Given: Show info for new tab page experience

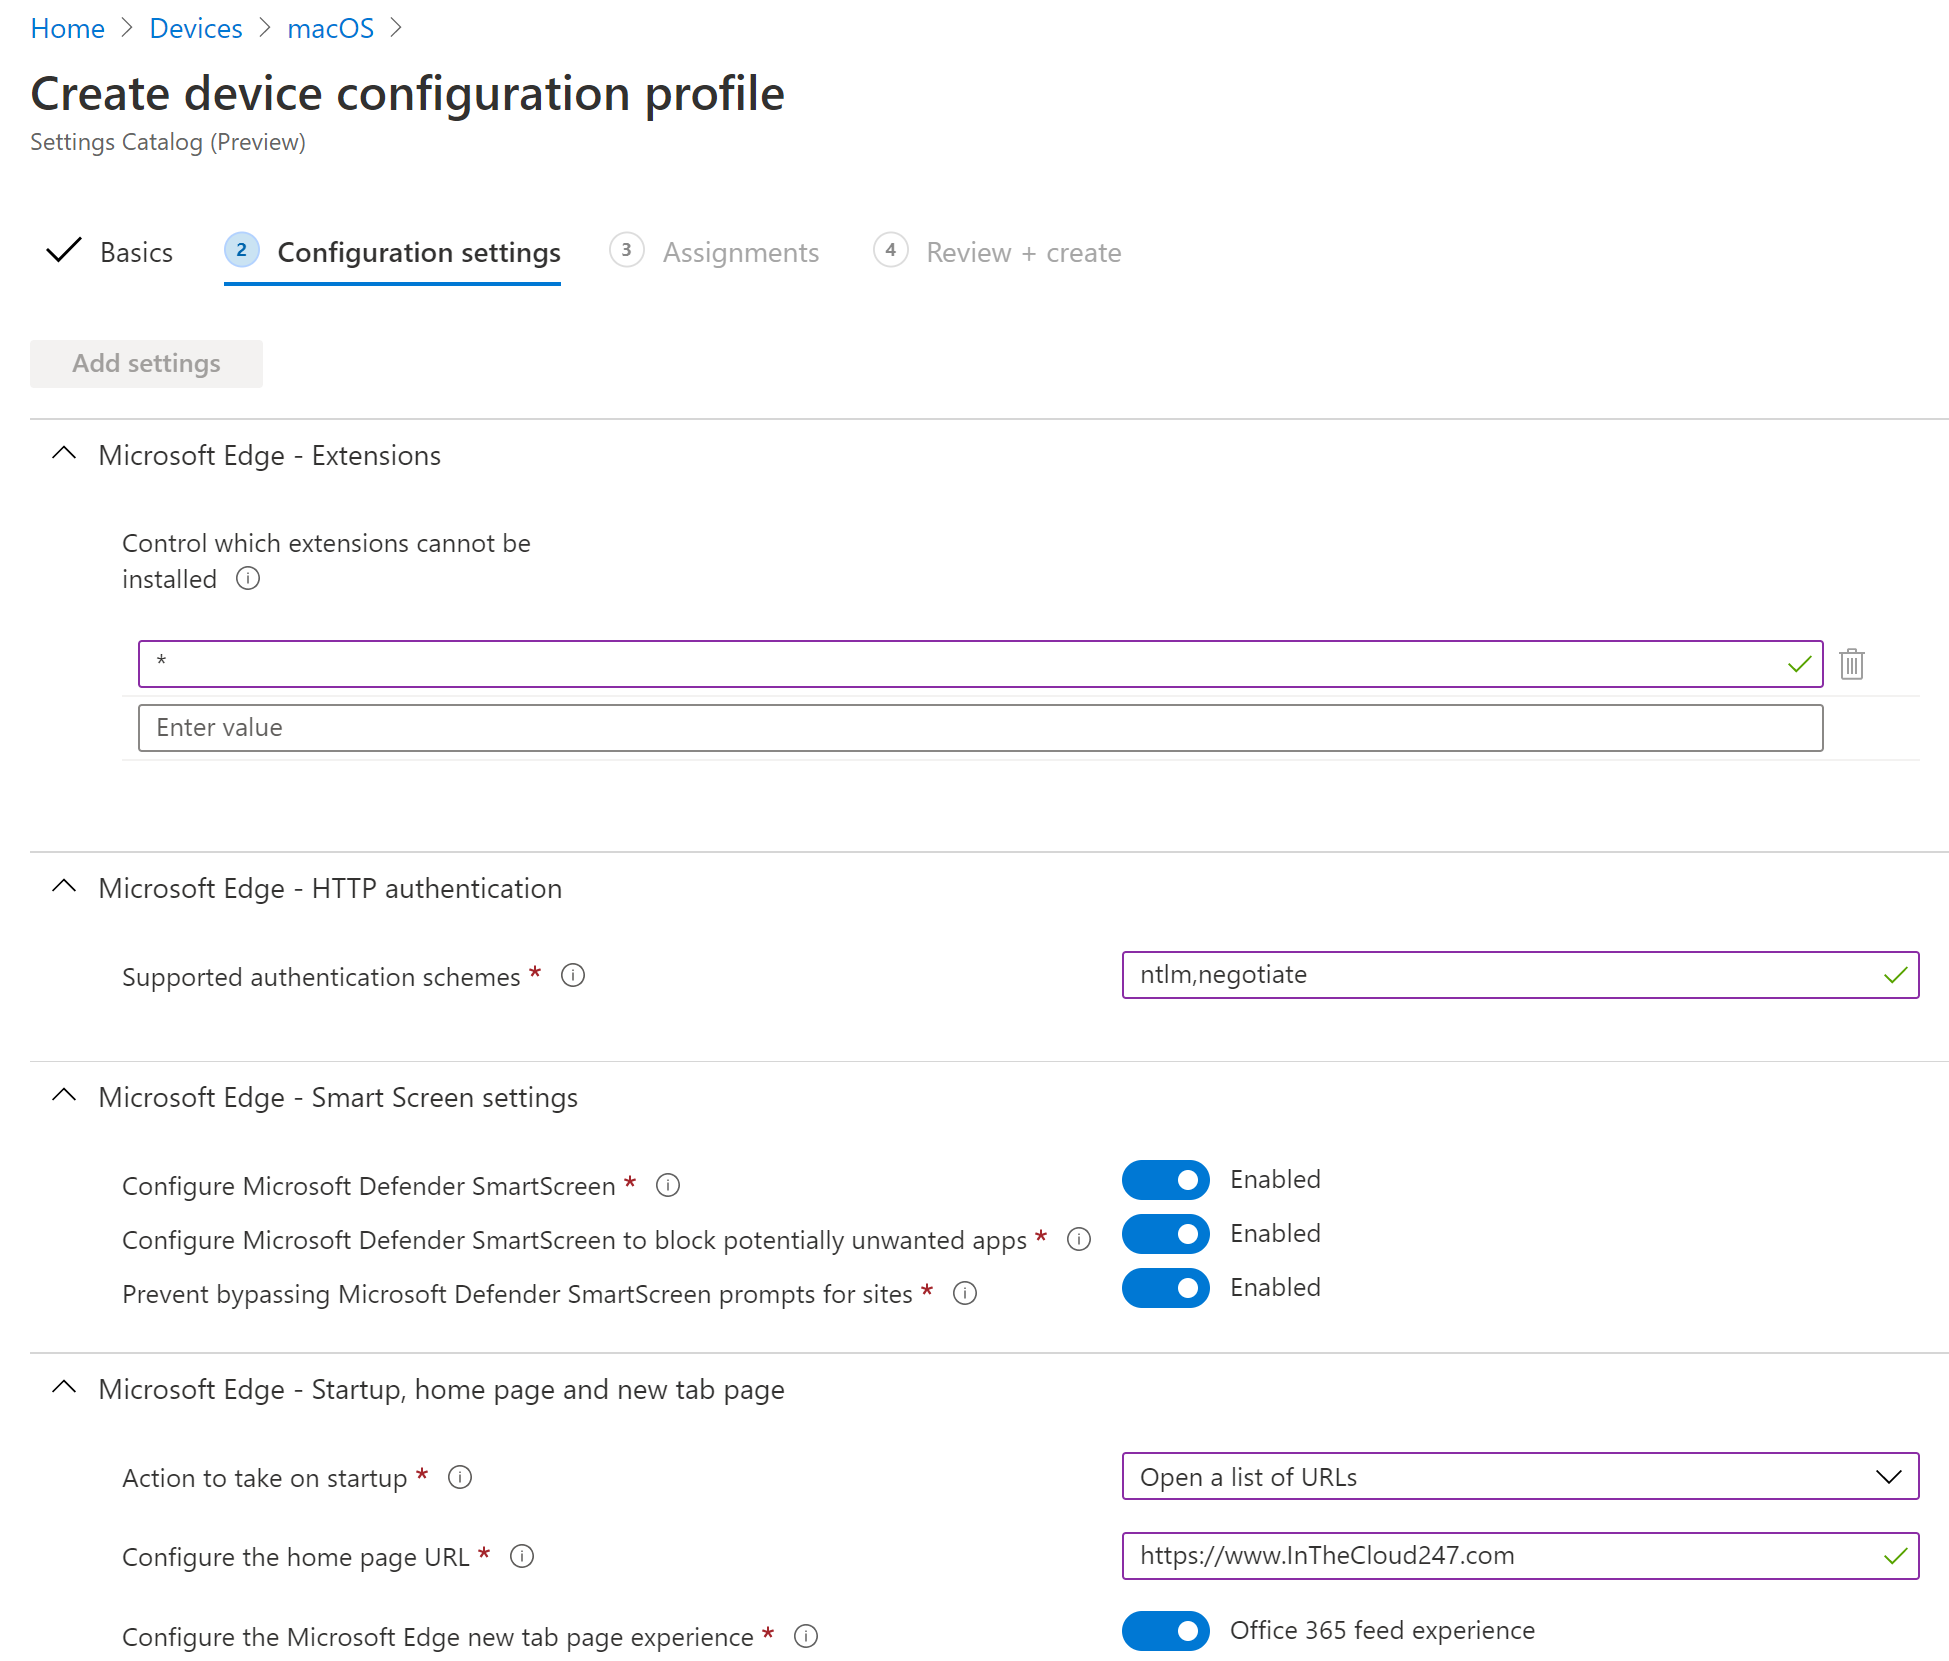Looking at the screenshot, I should click(x=806, y=1636).
